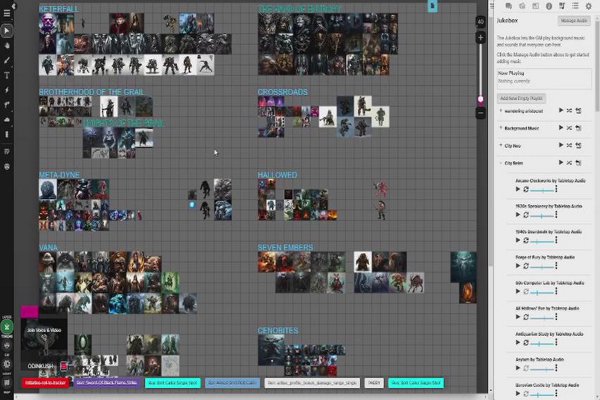The width and height of the screenshot is (600, 400).
Task: Switch to the Compendium tab
Action: pyautogui.click(x=549, y=6)
